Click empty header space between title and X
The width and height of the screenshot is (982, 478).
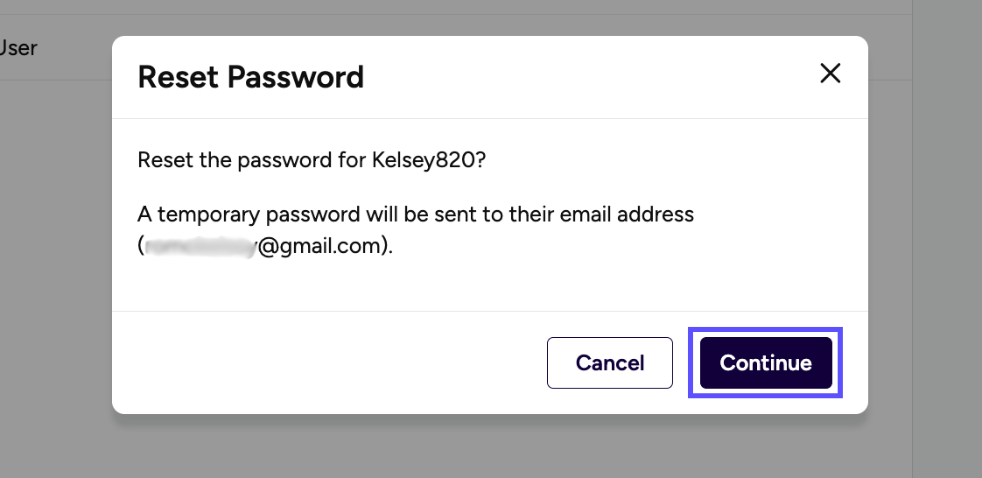[590, 77]
